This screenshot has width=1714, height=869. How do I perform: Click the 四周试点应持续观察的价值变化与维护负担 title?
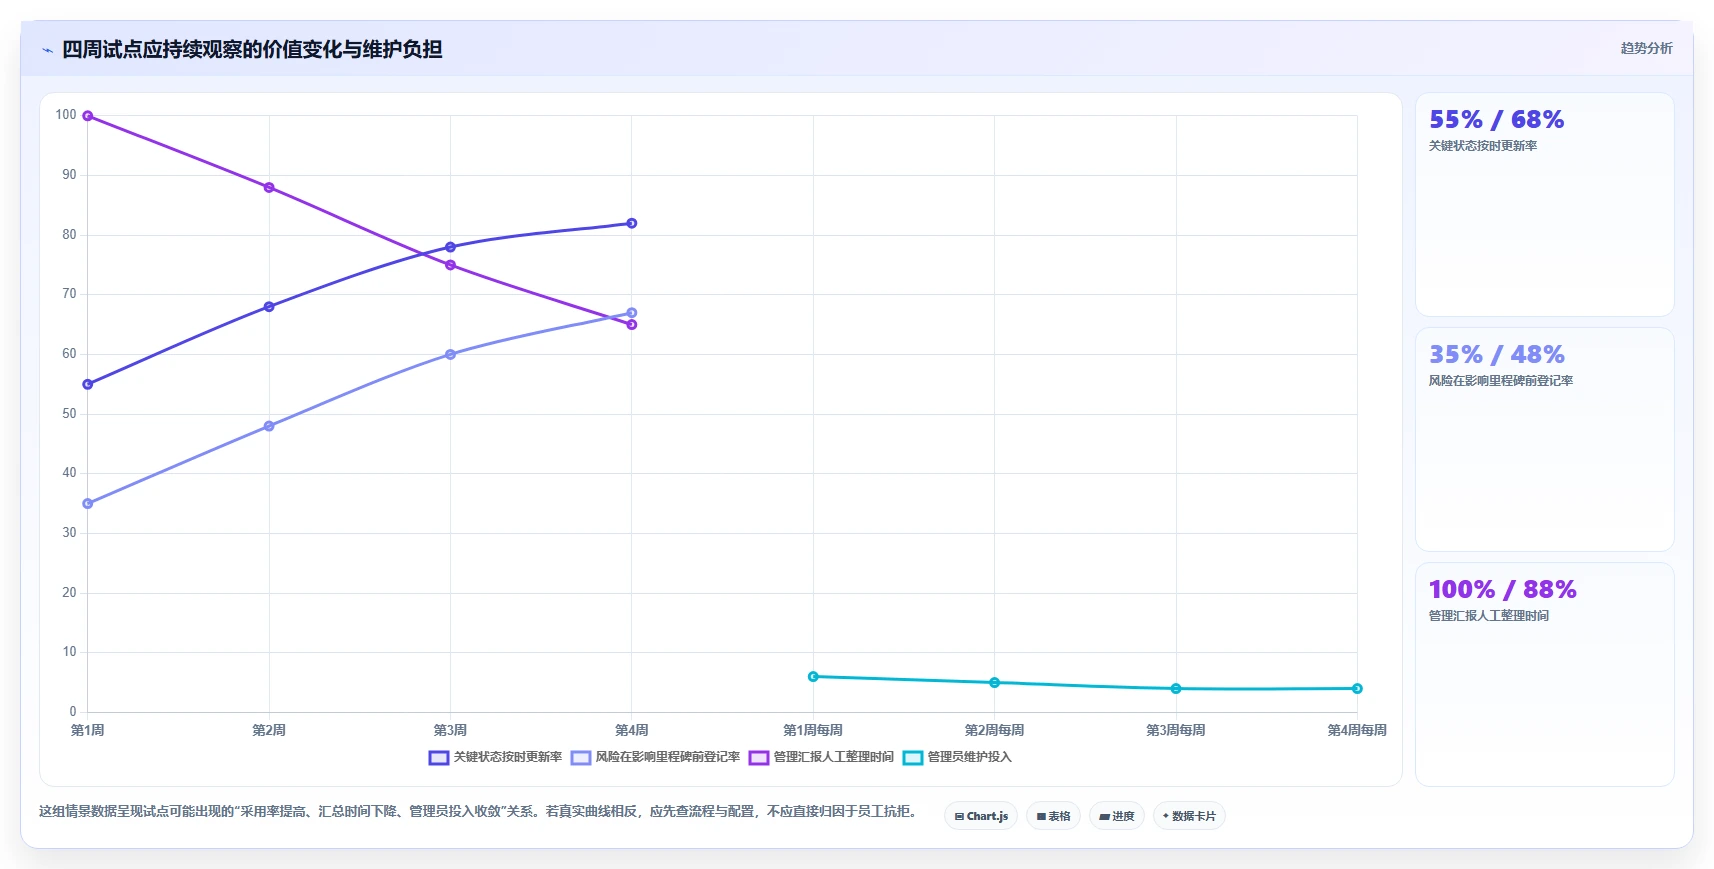pyautogui.click(x=252, y=49)
